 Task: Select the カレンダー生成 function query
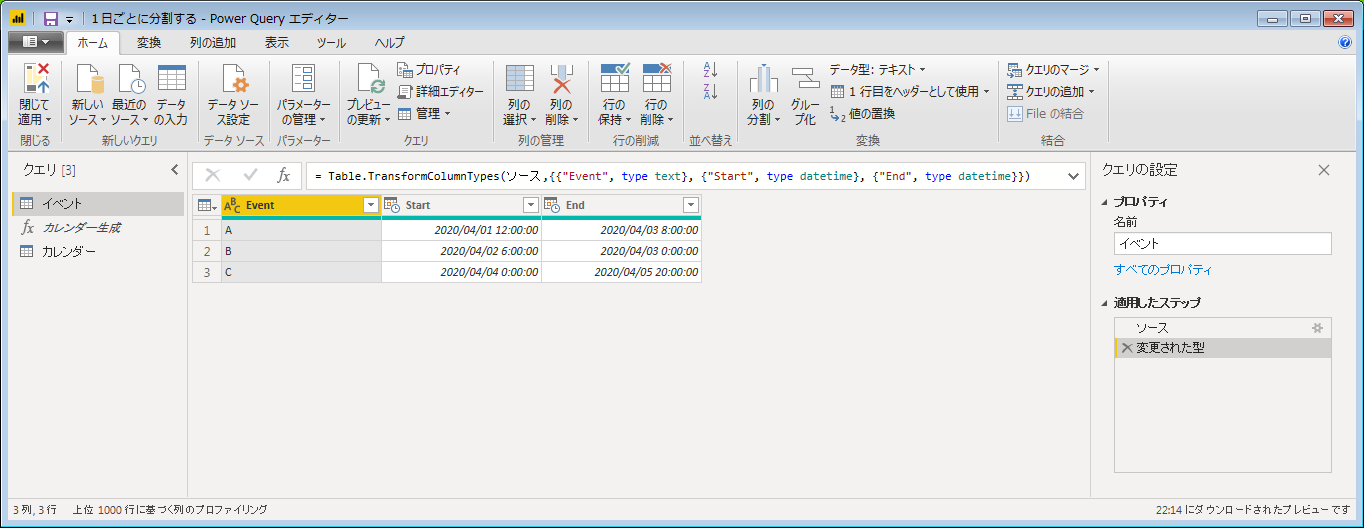coord(98,228)
